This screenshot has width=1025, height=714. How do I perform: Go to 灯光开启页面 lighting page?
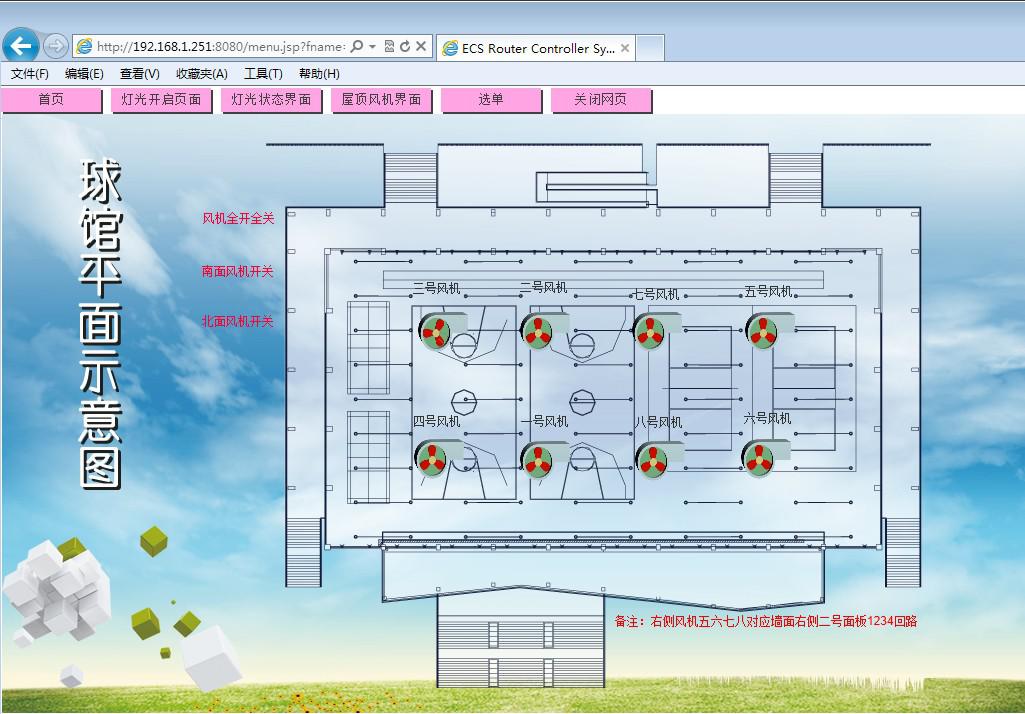(161, 100)
